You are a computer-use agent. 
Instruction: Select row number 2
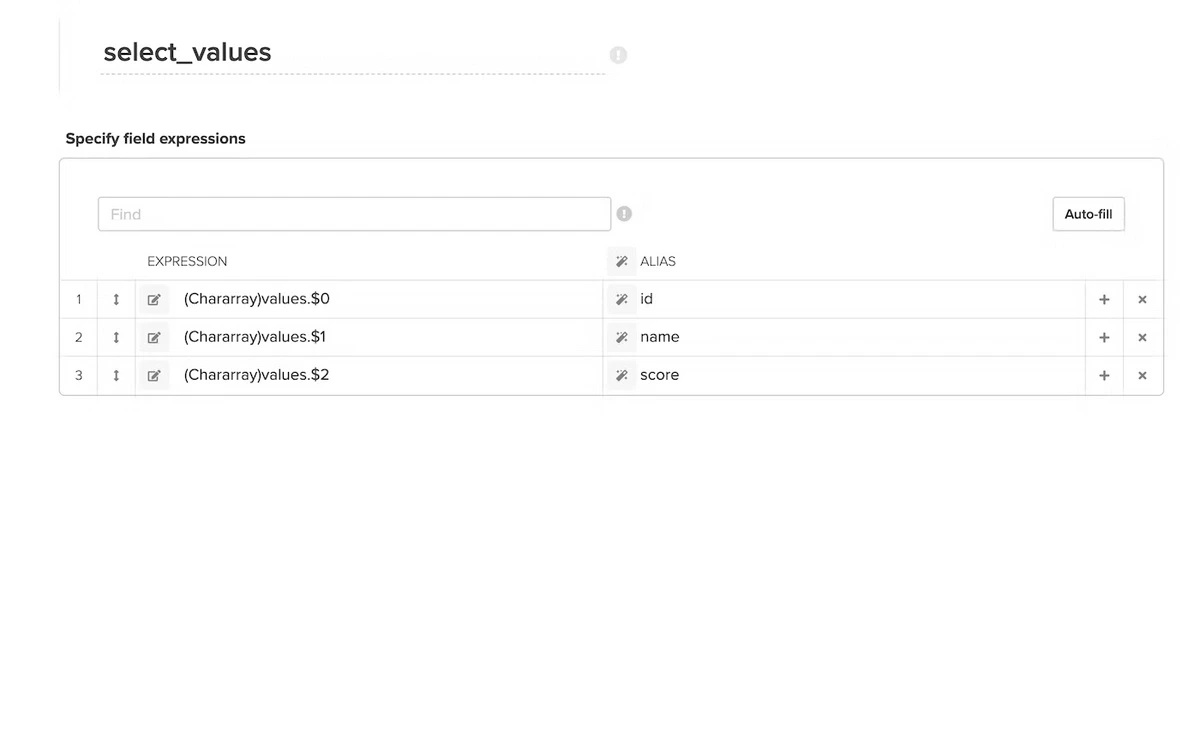[78, 337]
